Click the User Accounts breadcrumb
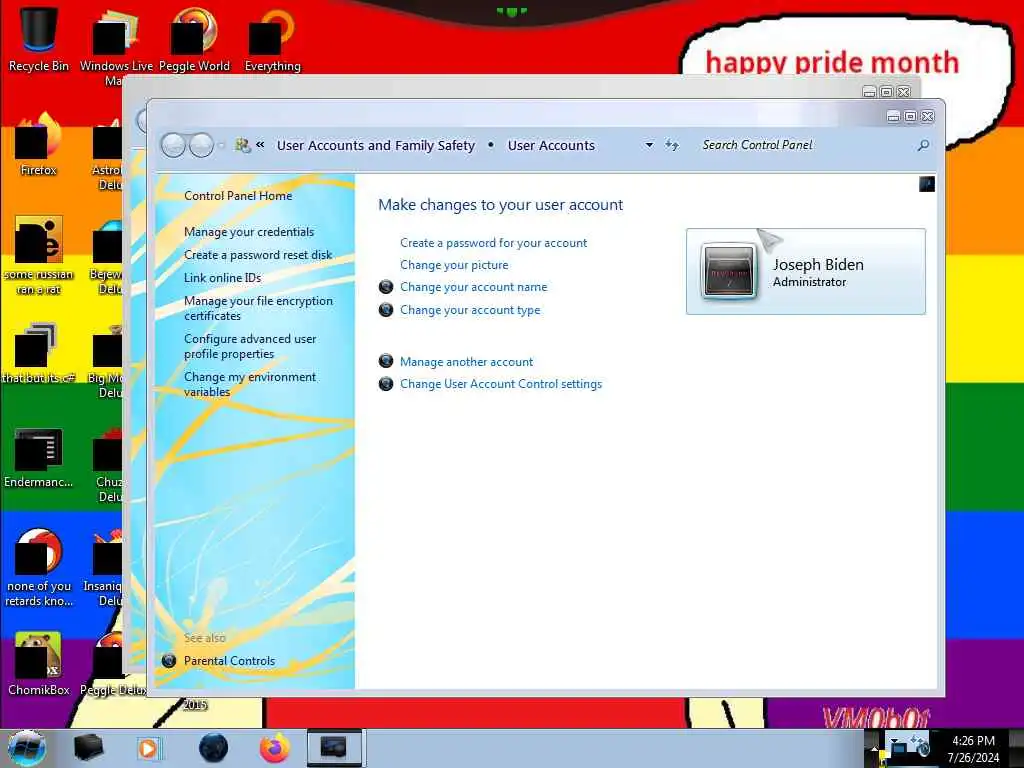The height and width of the screenshot is (768, 1024). (x=551, y=146)
